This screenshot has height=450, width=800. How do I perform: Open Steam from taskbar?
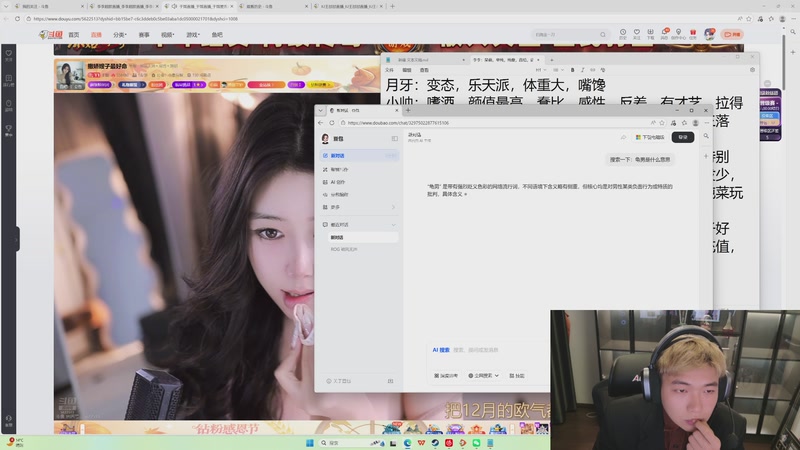435,443
